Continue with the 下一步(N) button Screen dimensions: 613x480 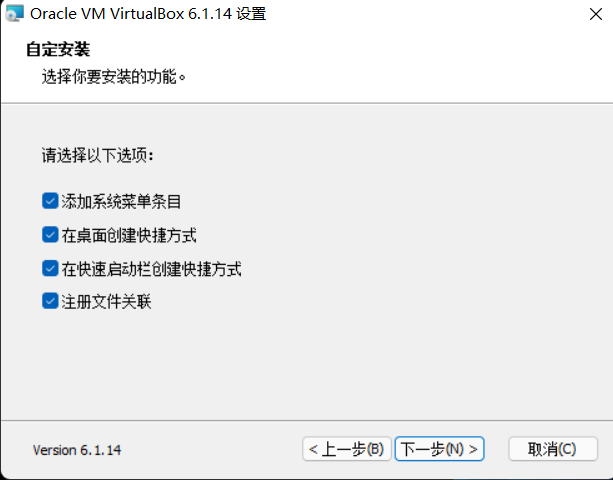pos(439,449)
